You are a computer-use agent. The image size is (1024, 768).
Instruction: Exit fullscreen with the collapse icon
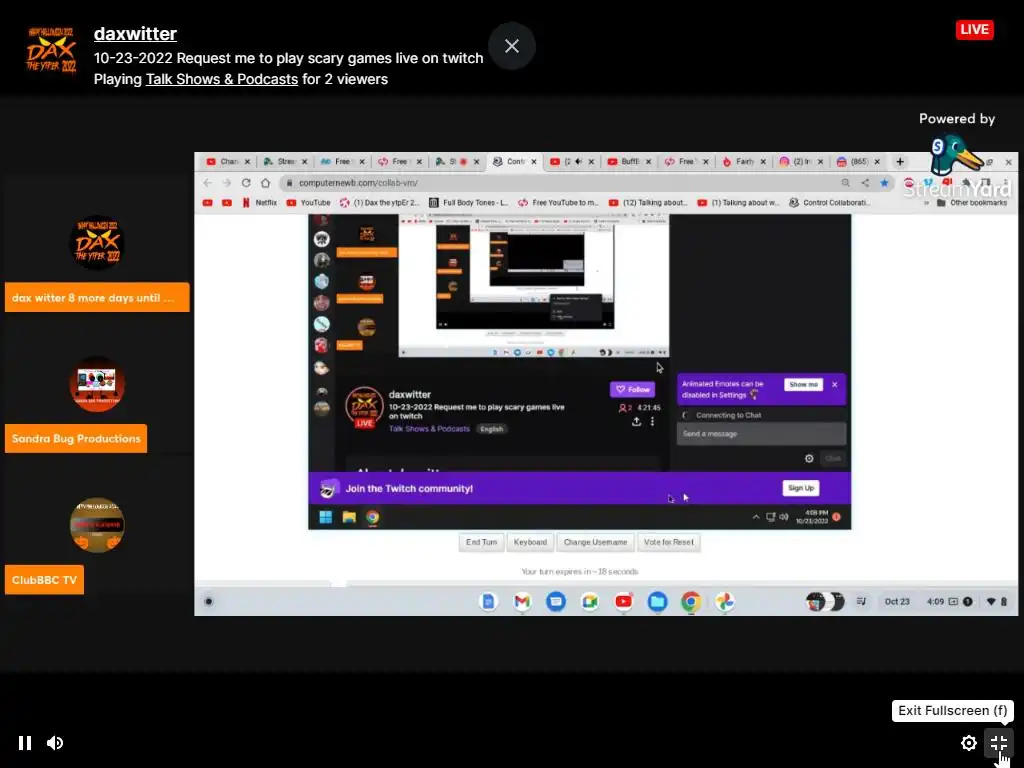pos(999,743)
